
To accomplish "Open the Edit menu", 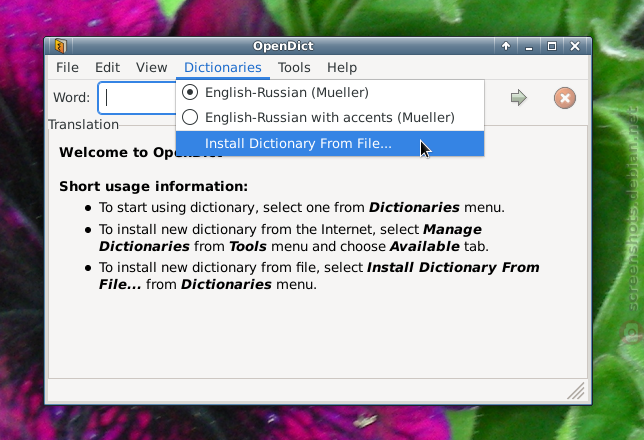I will [108, 67].
